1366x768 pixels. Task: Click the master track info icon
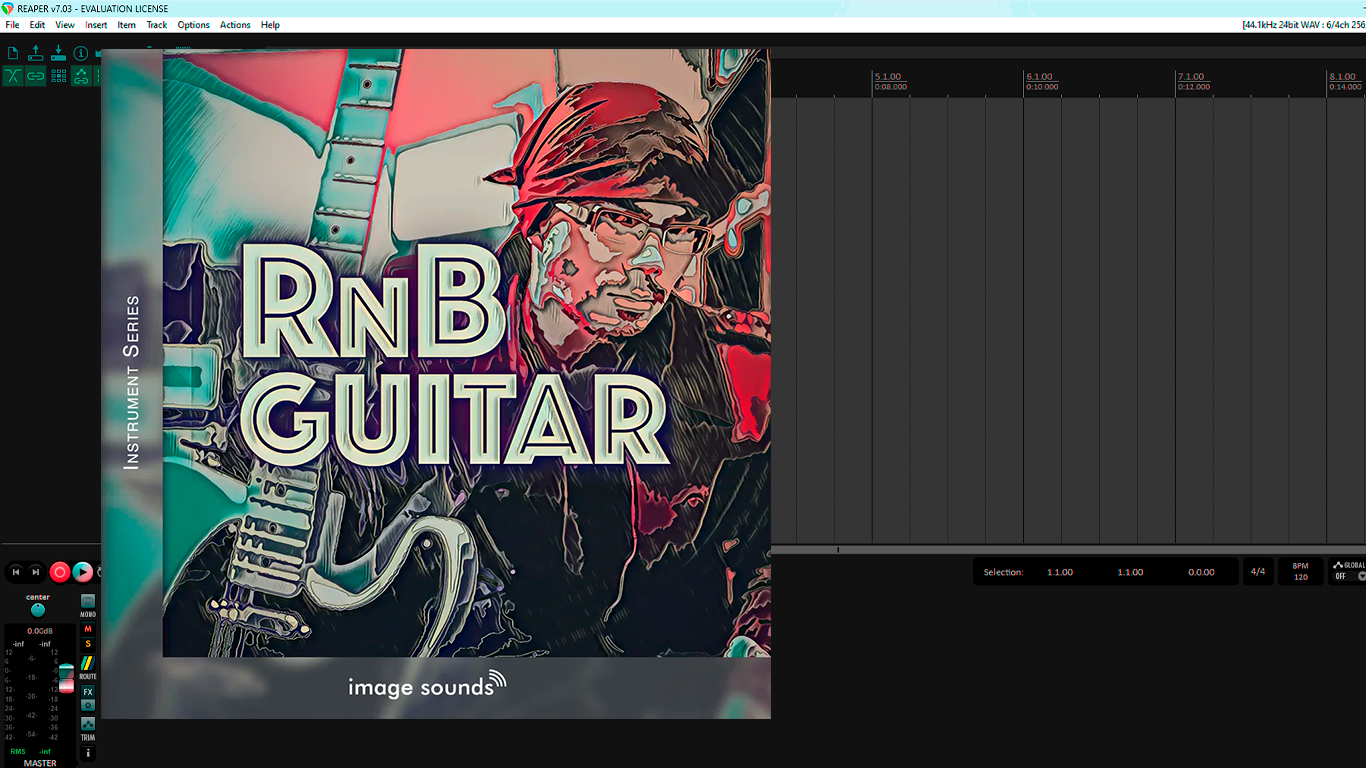point(88,753)
